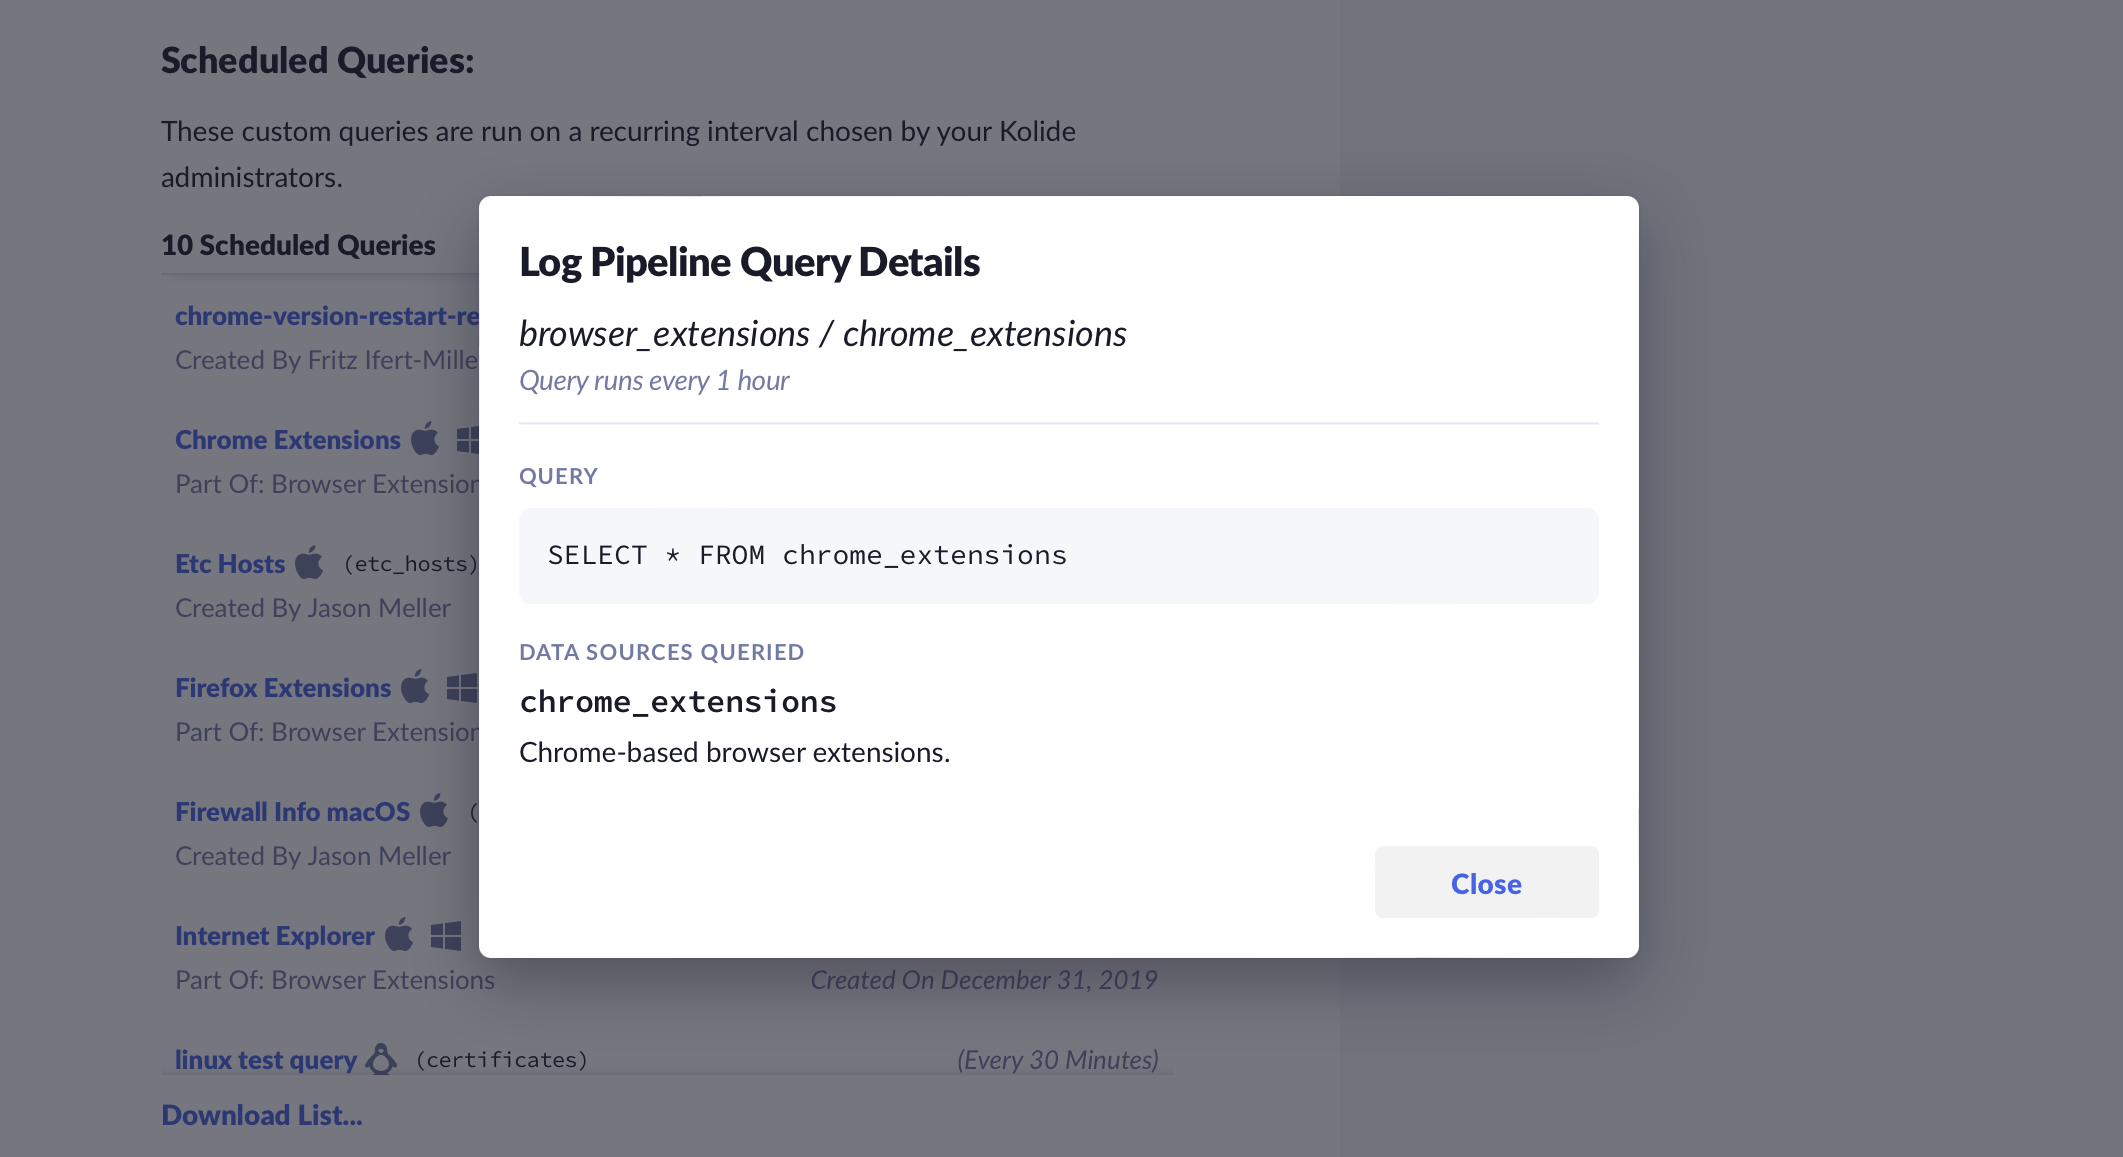This screenshot has width=2123, height=1157.
Task: Click the Download List link
Action: click(262, 1115)
